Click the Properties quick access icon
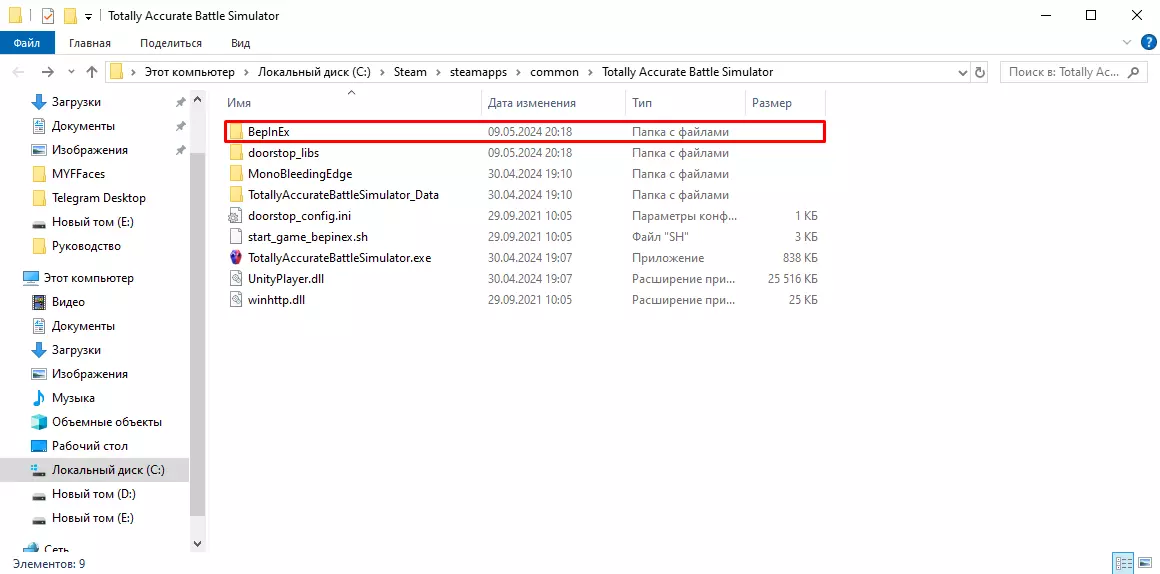Viewport: 1160px width, 574px height. [47, 16]
